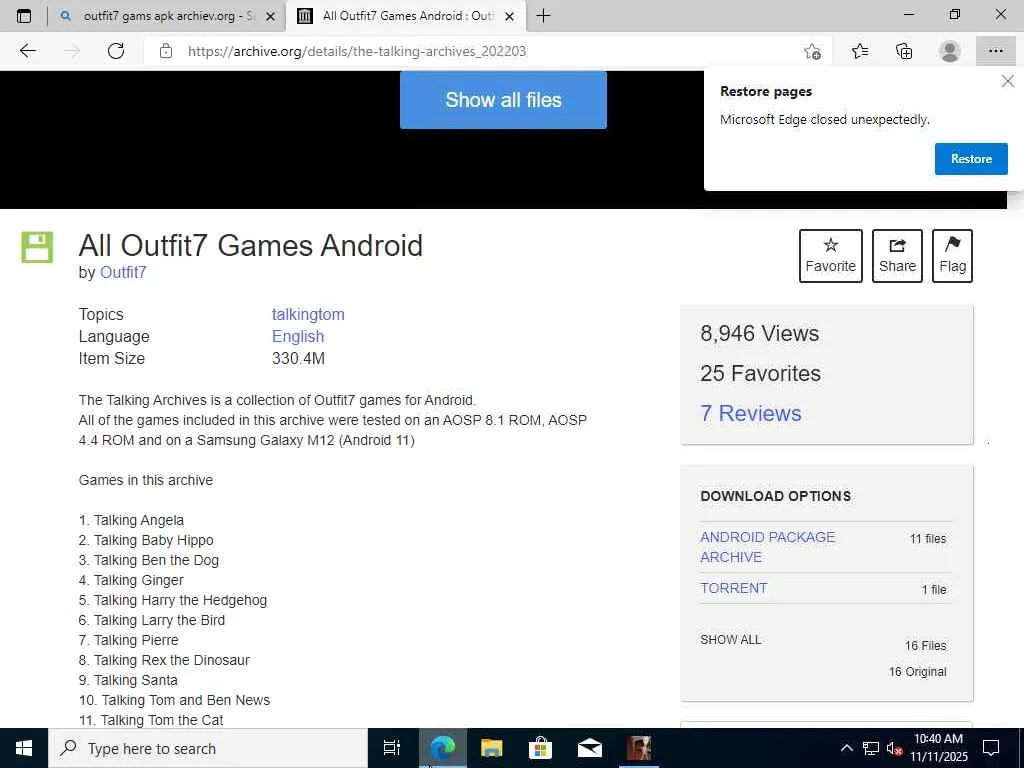Close the All Outfit7 Games Android tab

[509, 16]
